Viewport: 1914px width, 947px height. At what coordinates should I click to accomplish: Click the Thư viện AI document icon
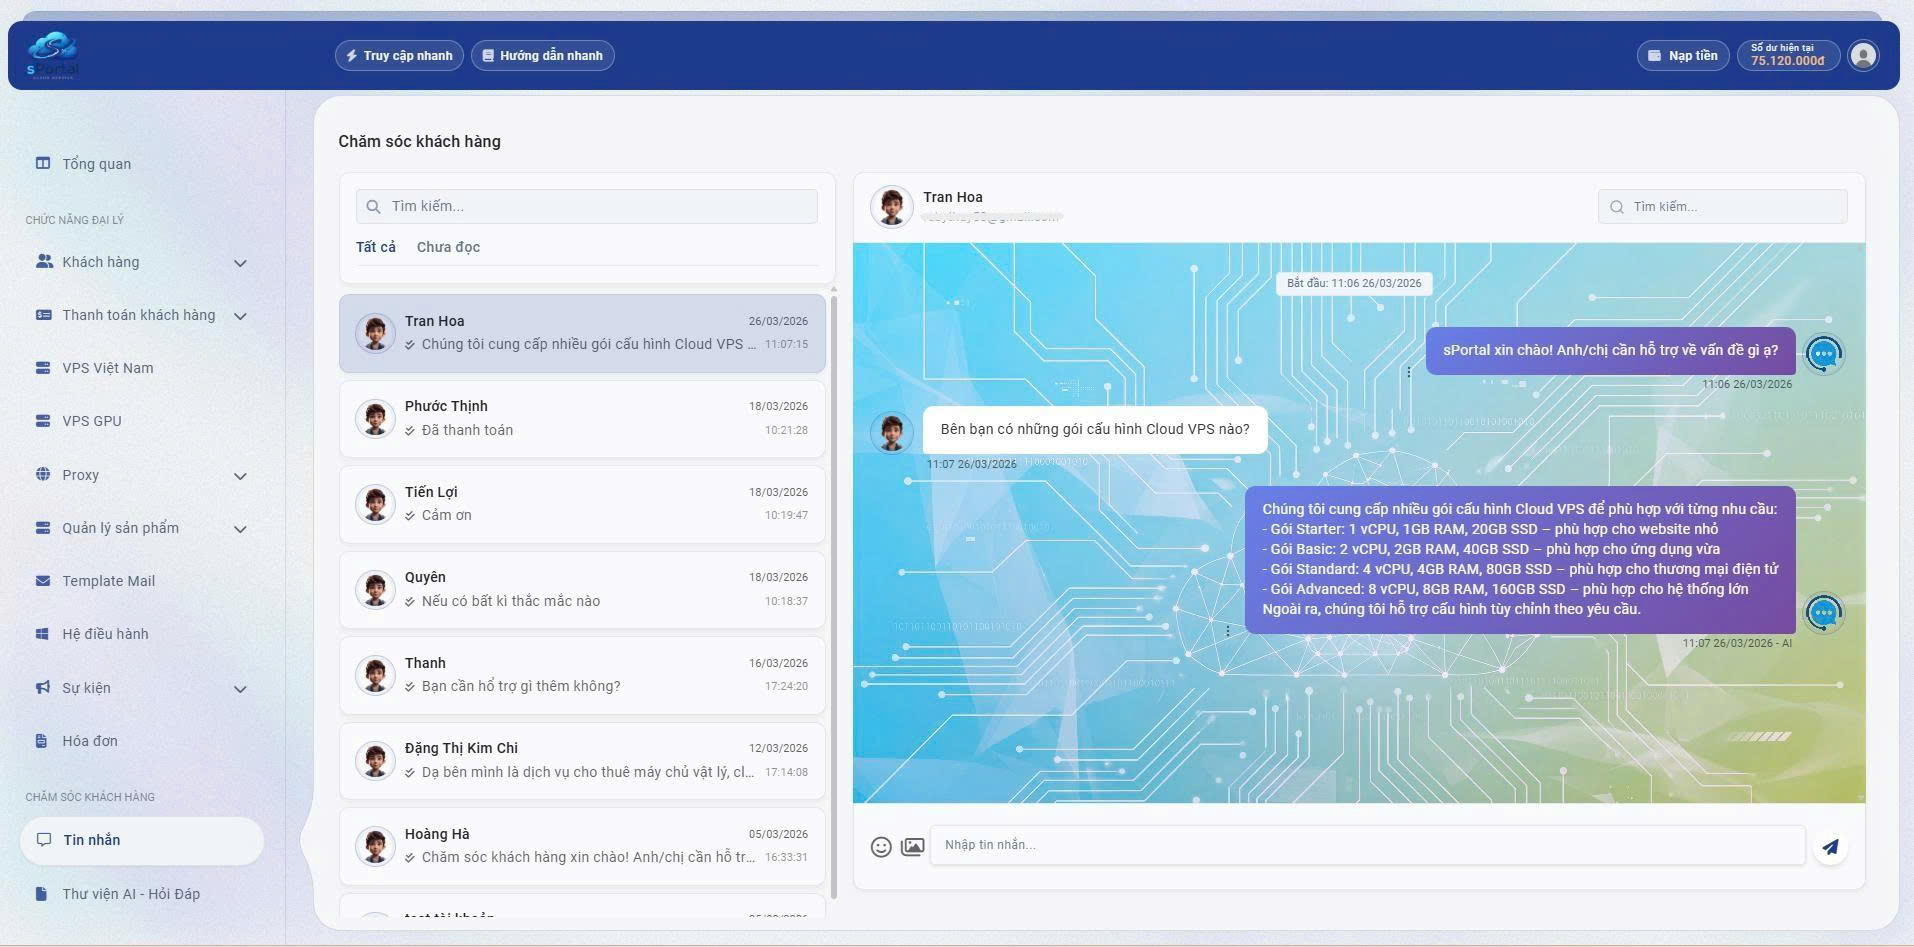pyautogui.click(x=42, y=893)
